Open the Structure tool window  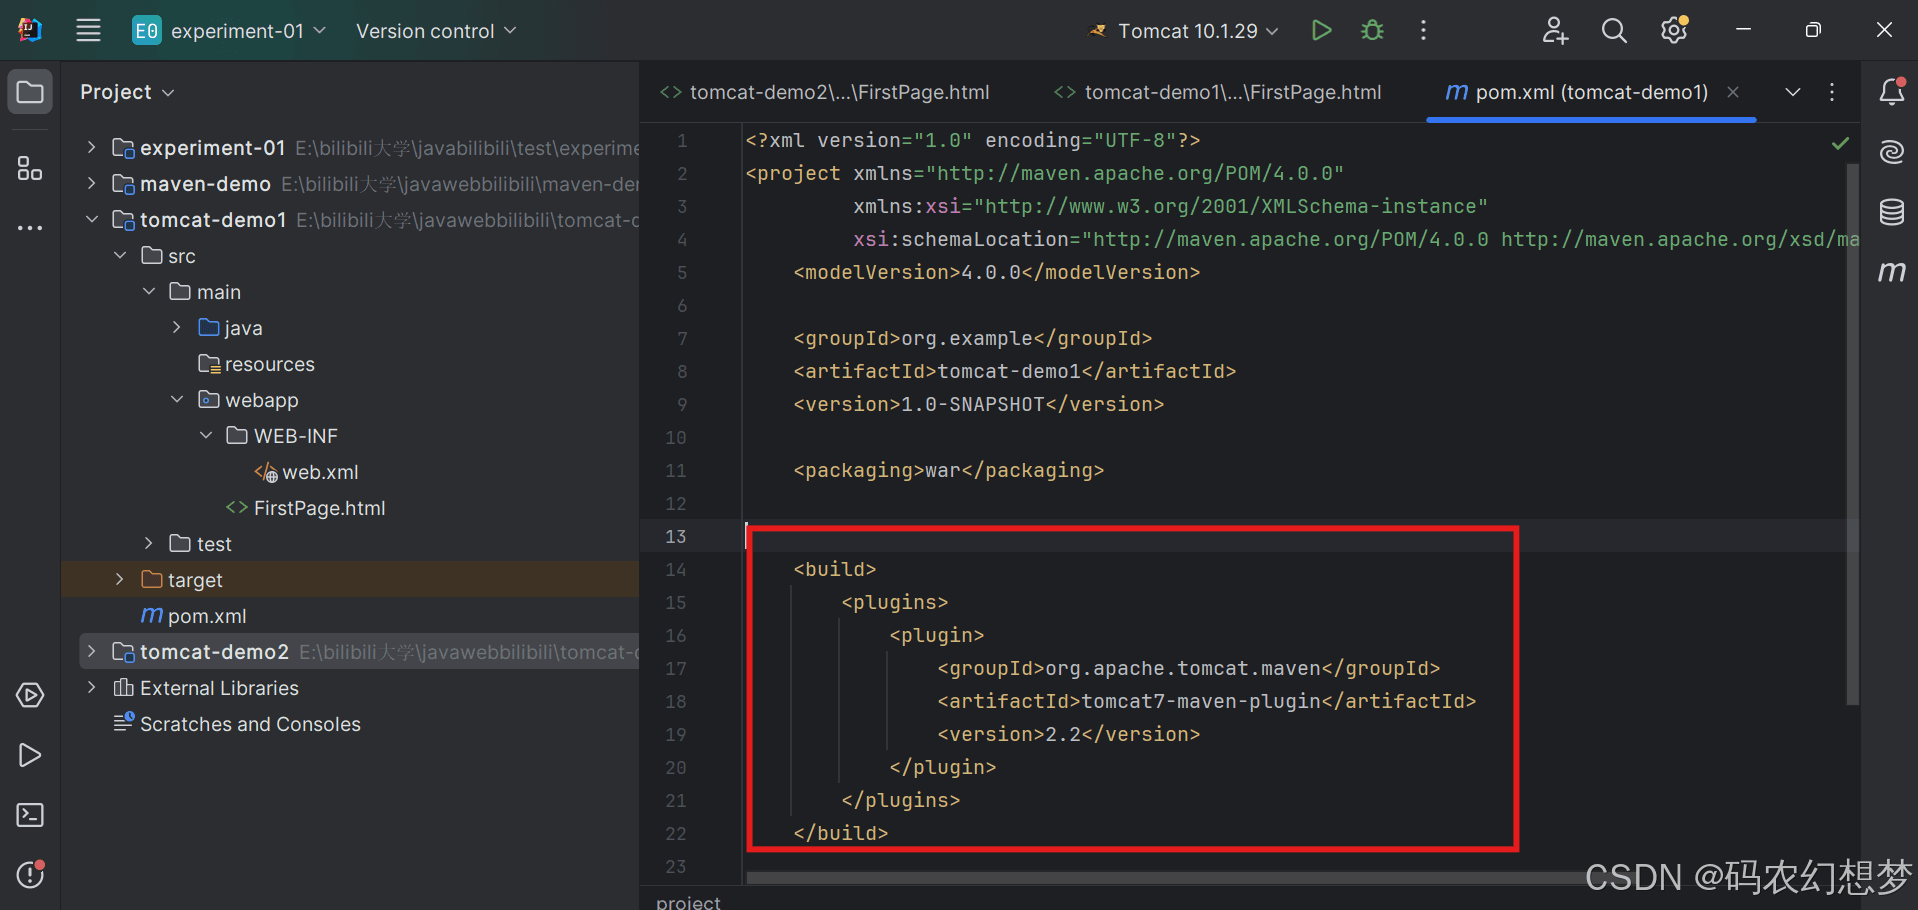coord(30,168)
